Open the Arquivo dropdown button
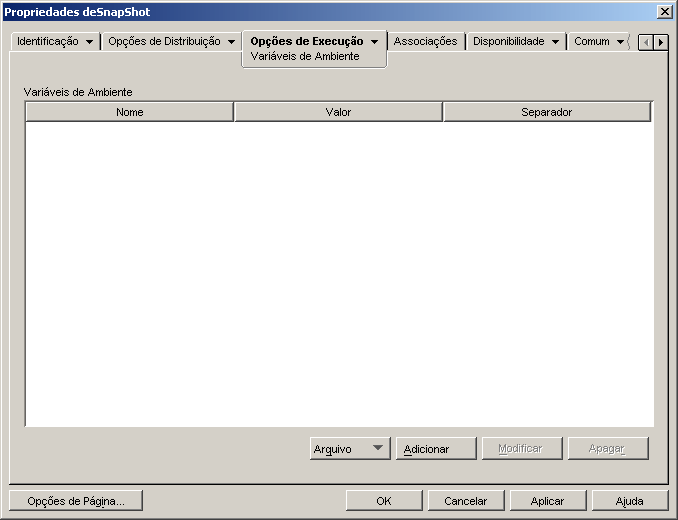The height and width of the screenshot is (520, 678). [350, 449]
